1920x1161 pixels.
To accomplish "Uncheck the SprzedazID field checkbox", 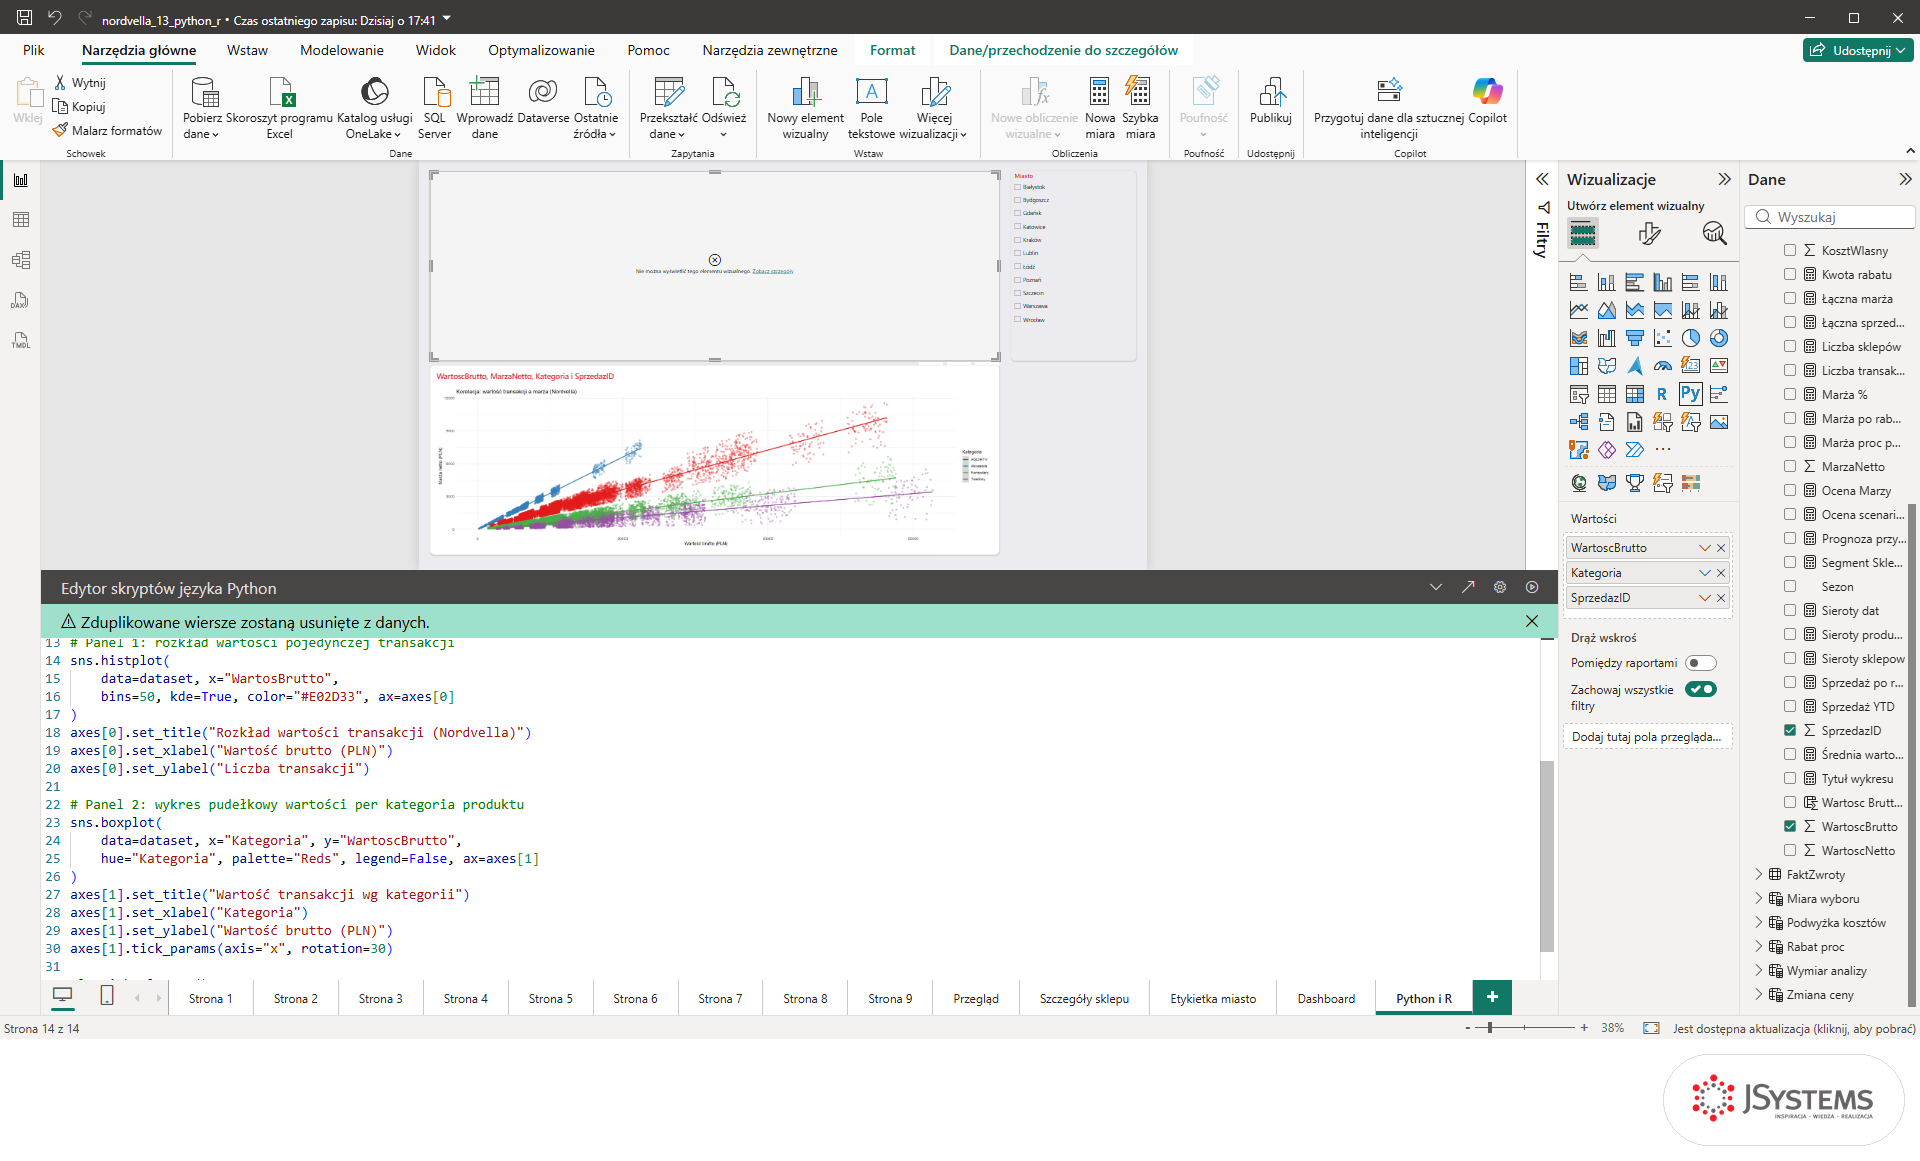I will [1790, 731].
